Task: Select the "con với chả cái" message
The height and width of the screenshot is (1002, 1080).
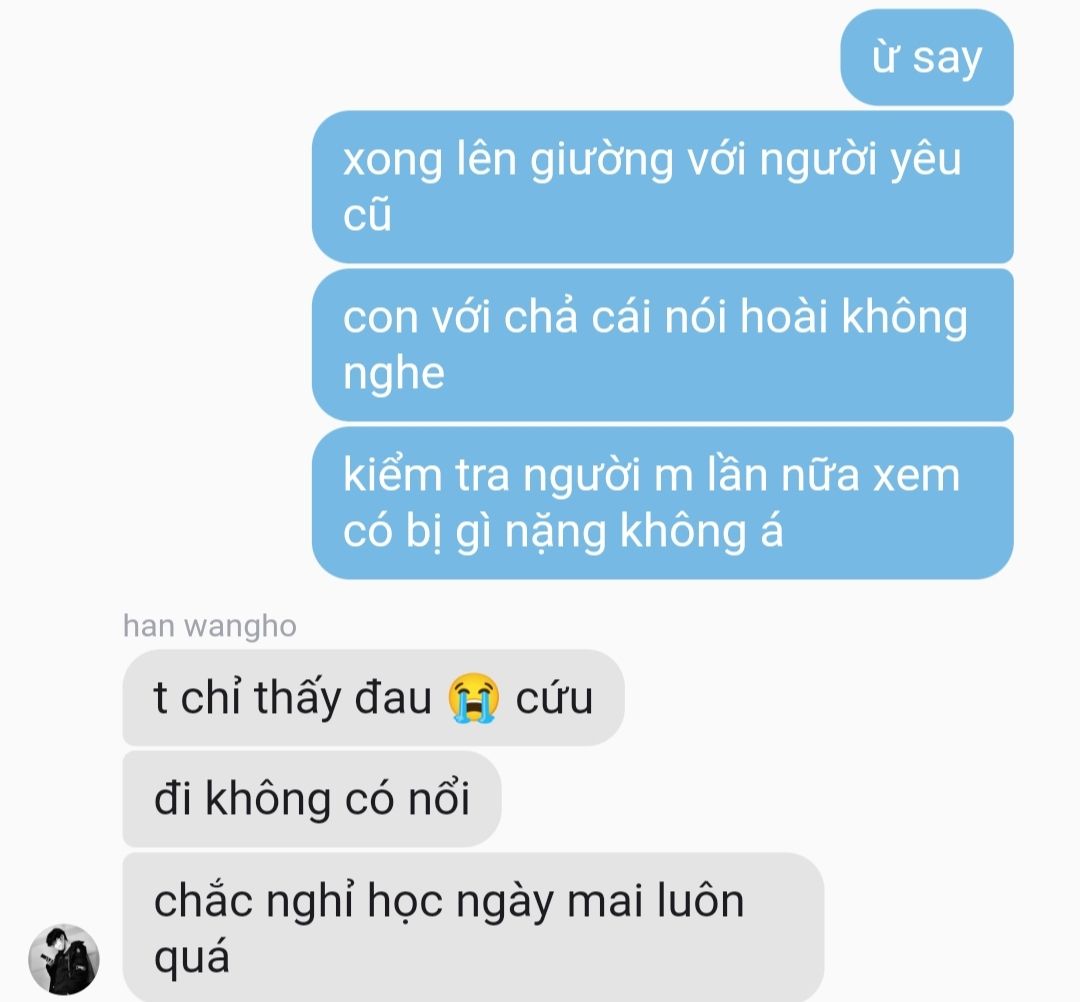Action: coord(663,344)
